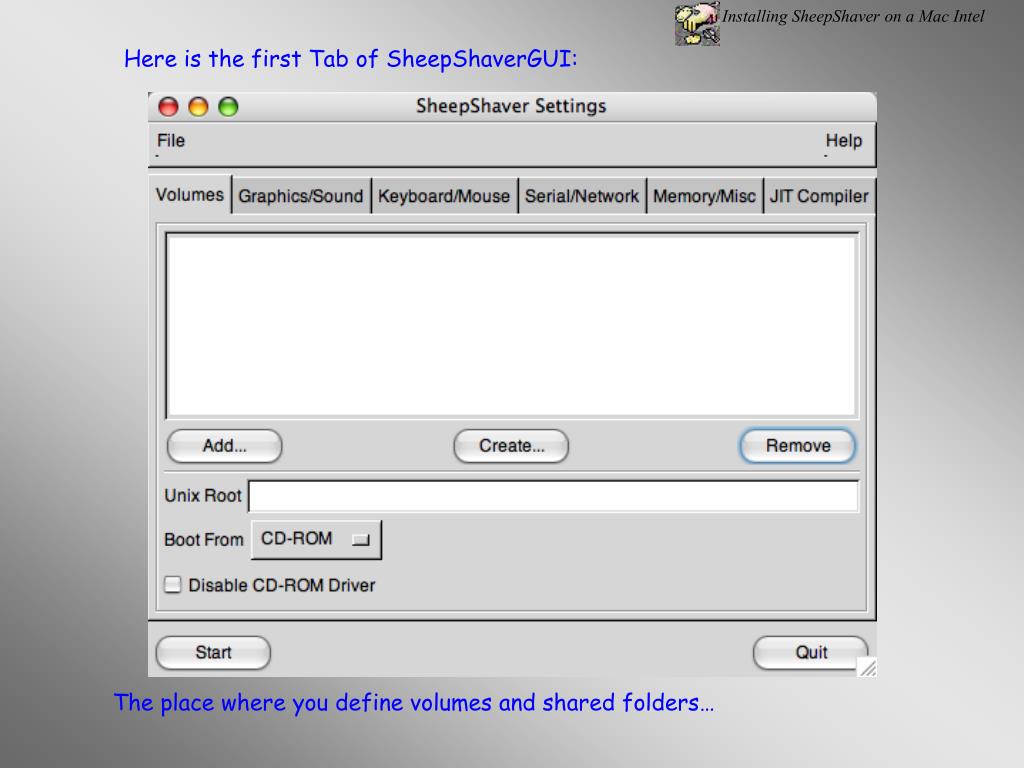Click the window resize grip icon
Viewport: 1024px width, 768px height.
pyautogui.click(x=867, y=667)
